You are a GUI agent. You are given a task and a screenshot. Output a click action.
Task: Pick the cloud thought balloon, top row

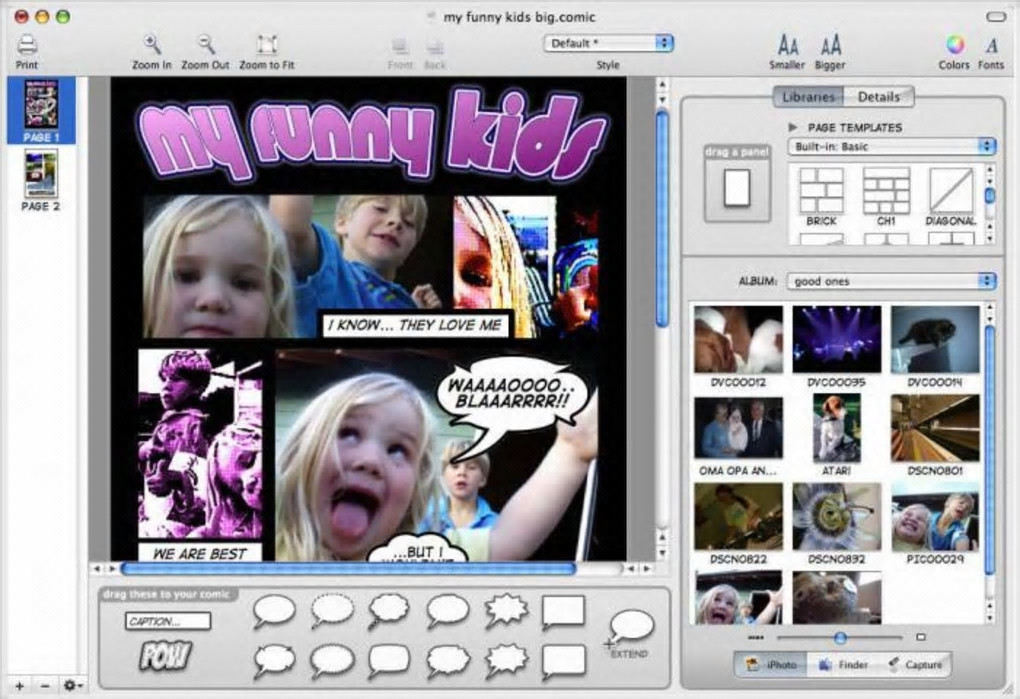click(x=389, y=612)
